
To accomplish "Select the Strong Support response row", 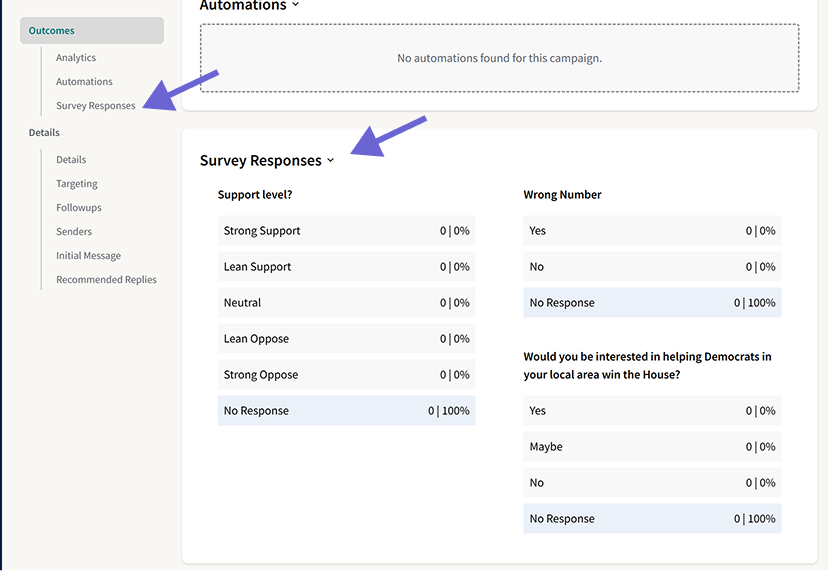I will (346, 231).
